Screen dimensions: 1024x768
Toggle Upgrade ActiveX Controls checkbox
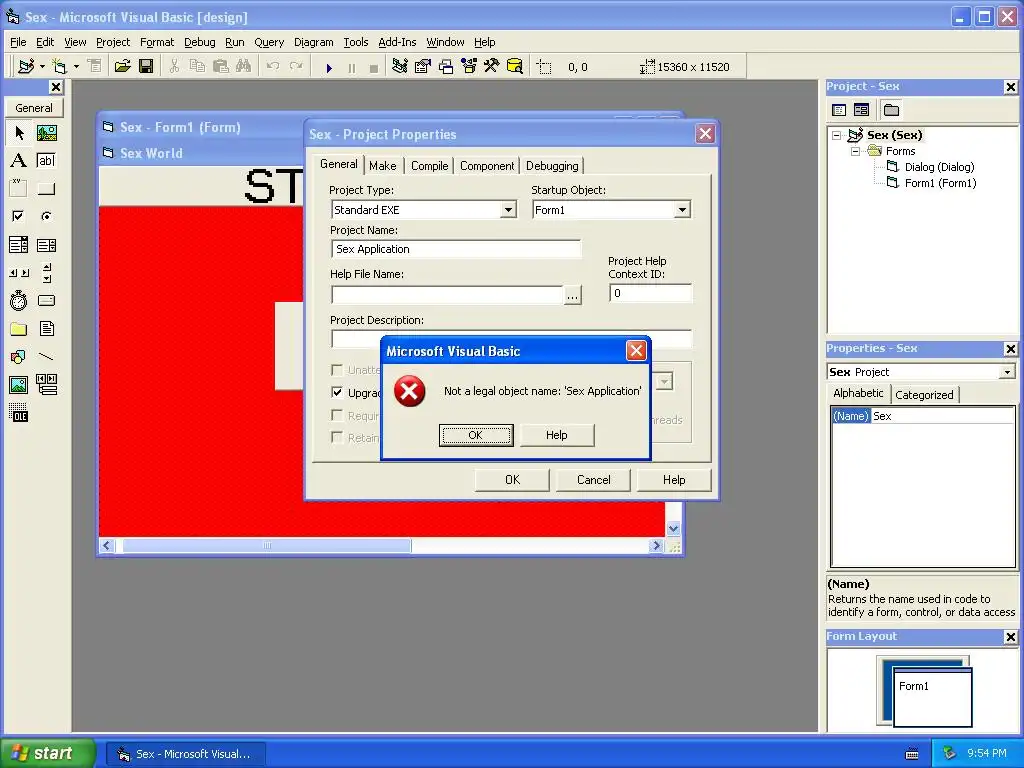pos(337,392)
